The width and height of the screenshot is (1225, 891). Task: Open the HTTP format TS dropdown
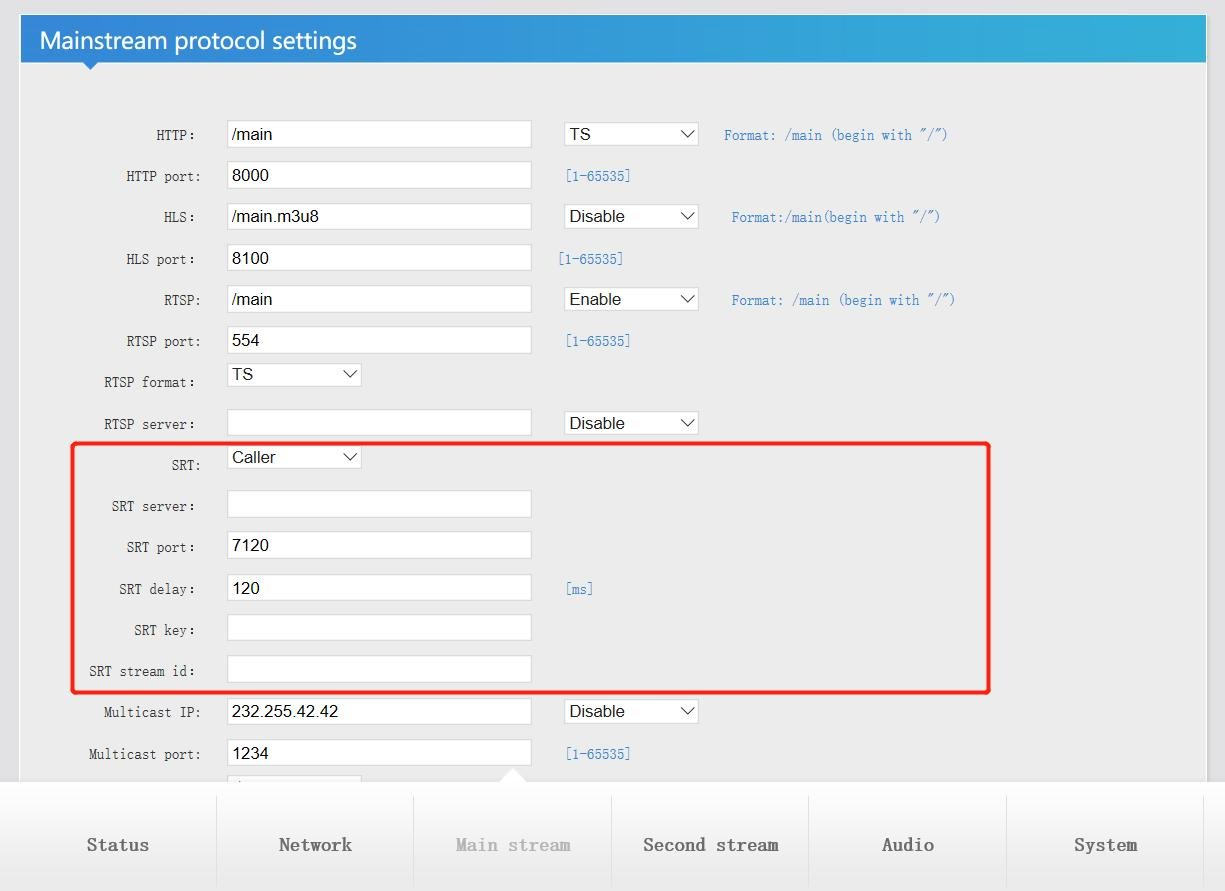click(631, 134)
